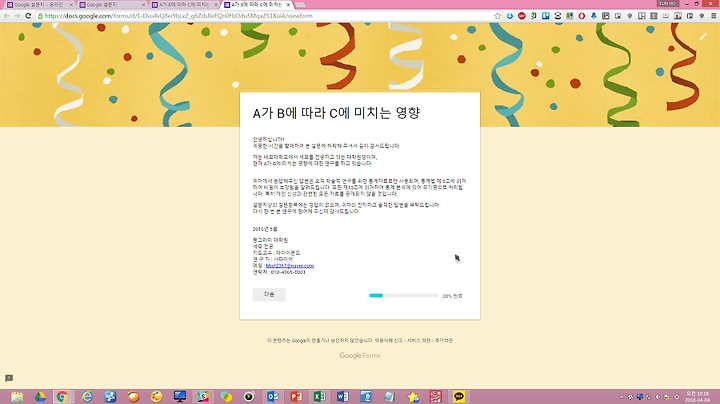Image resolution: width=720 pixels, height=404 pixels.
Task: Open Word from taskbar
Action: (343, 396)
